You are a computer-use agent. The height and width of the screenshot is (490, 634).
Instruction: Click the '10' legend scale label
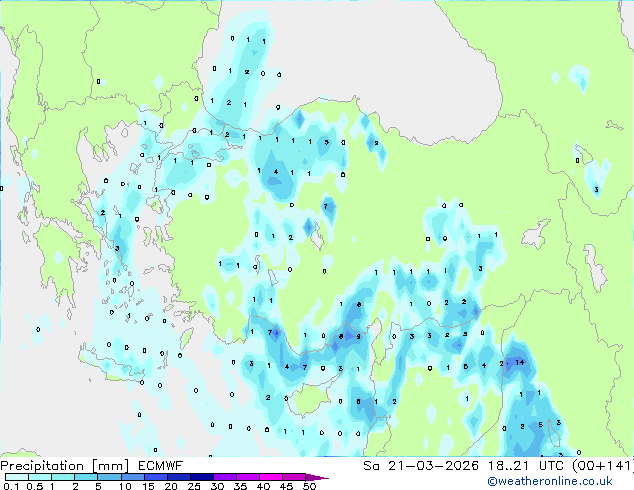pos(125,486)
